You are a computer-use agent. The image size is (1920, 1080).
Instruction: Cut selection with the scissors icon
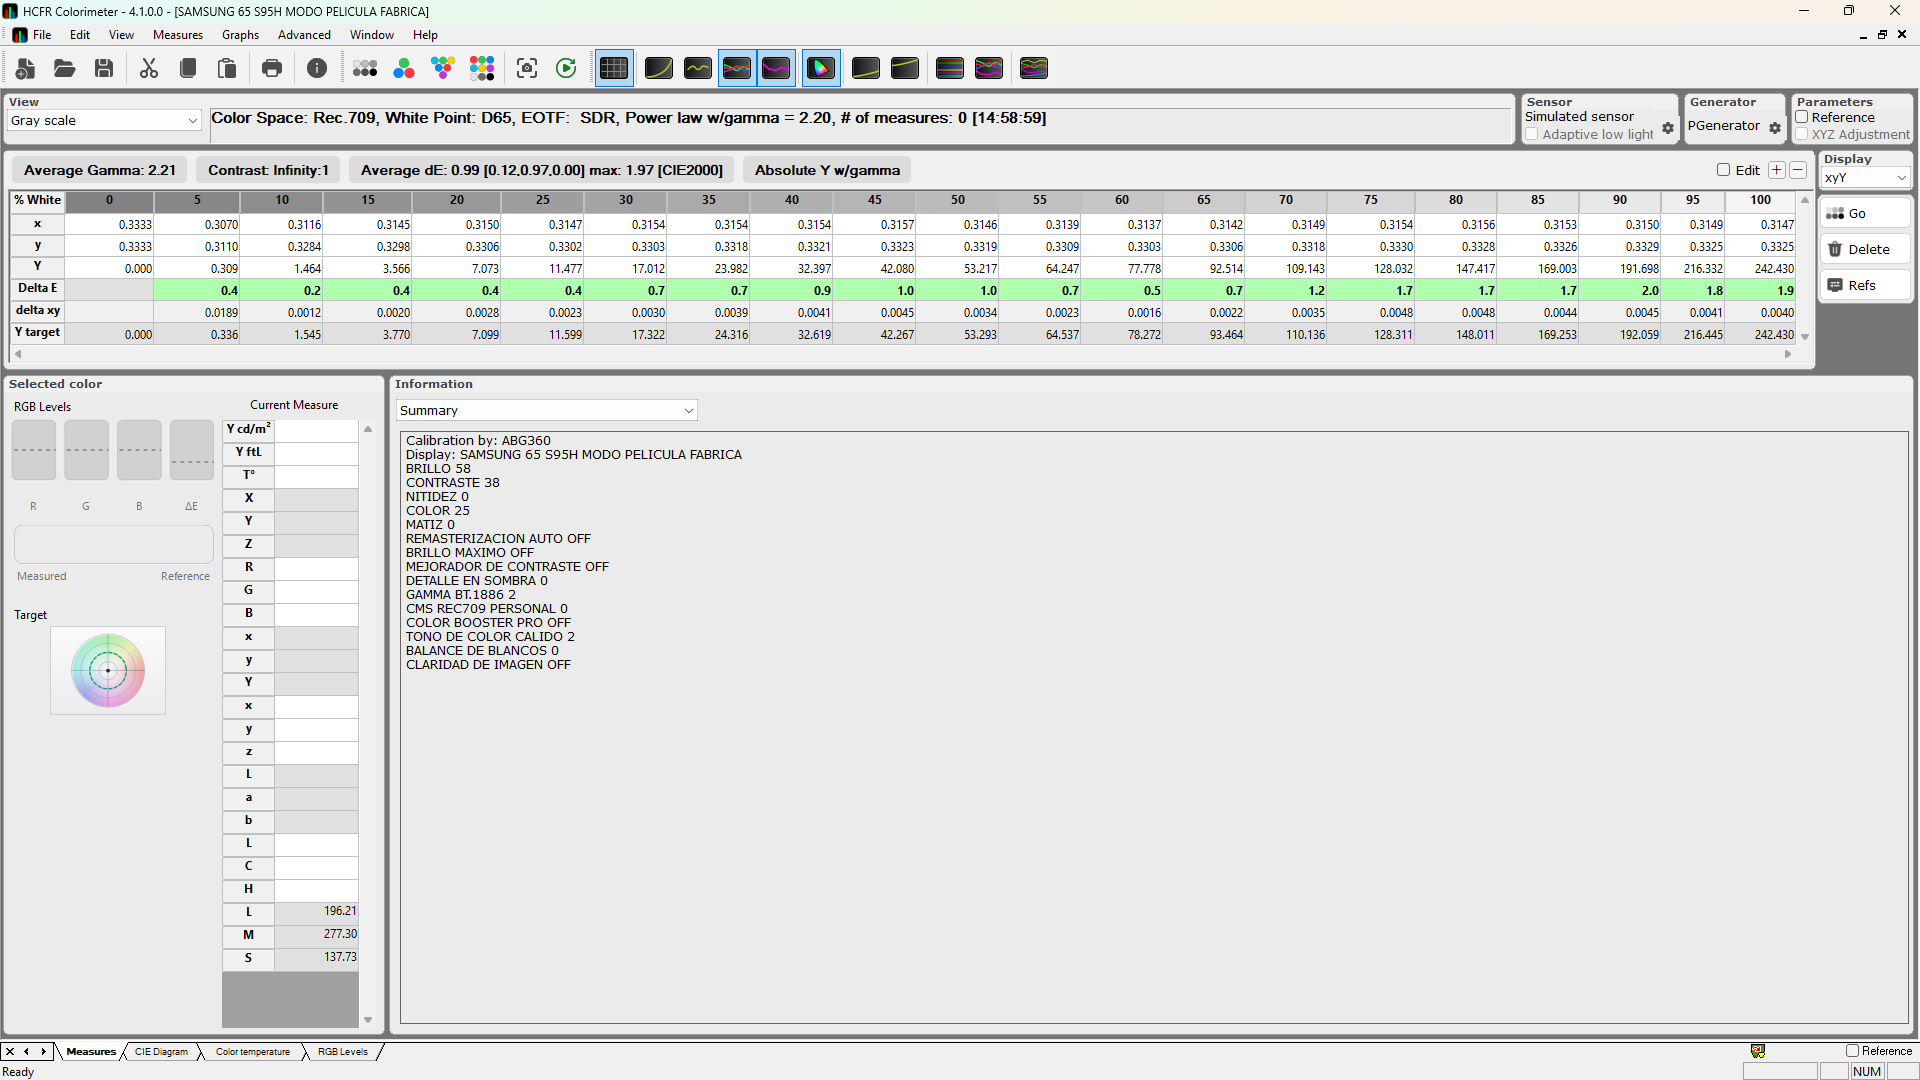pyautogui.click(x=149, y=68)
